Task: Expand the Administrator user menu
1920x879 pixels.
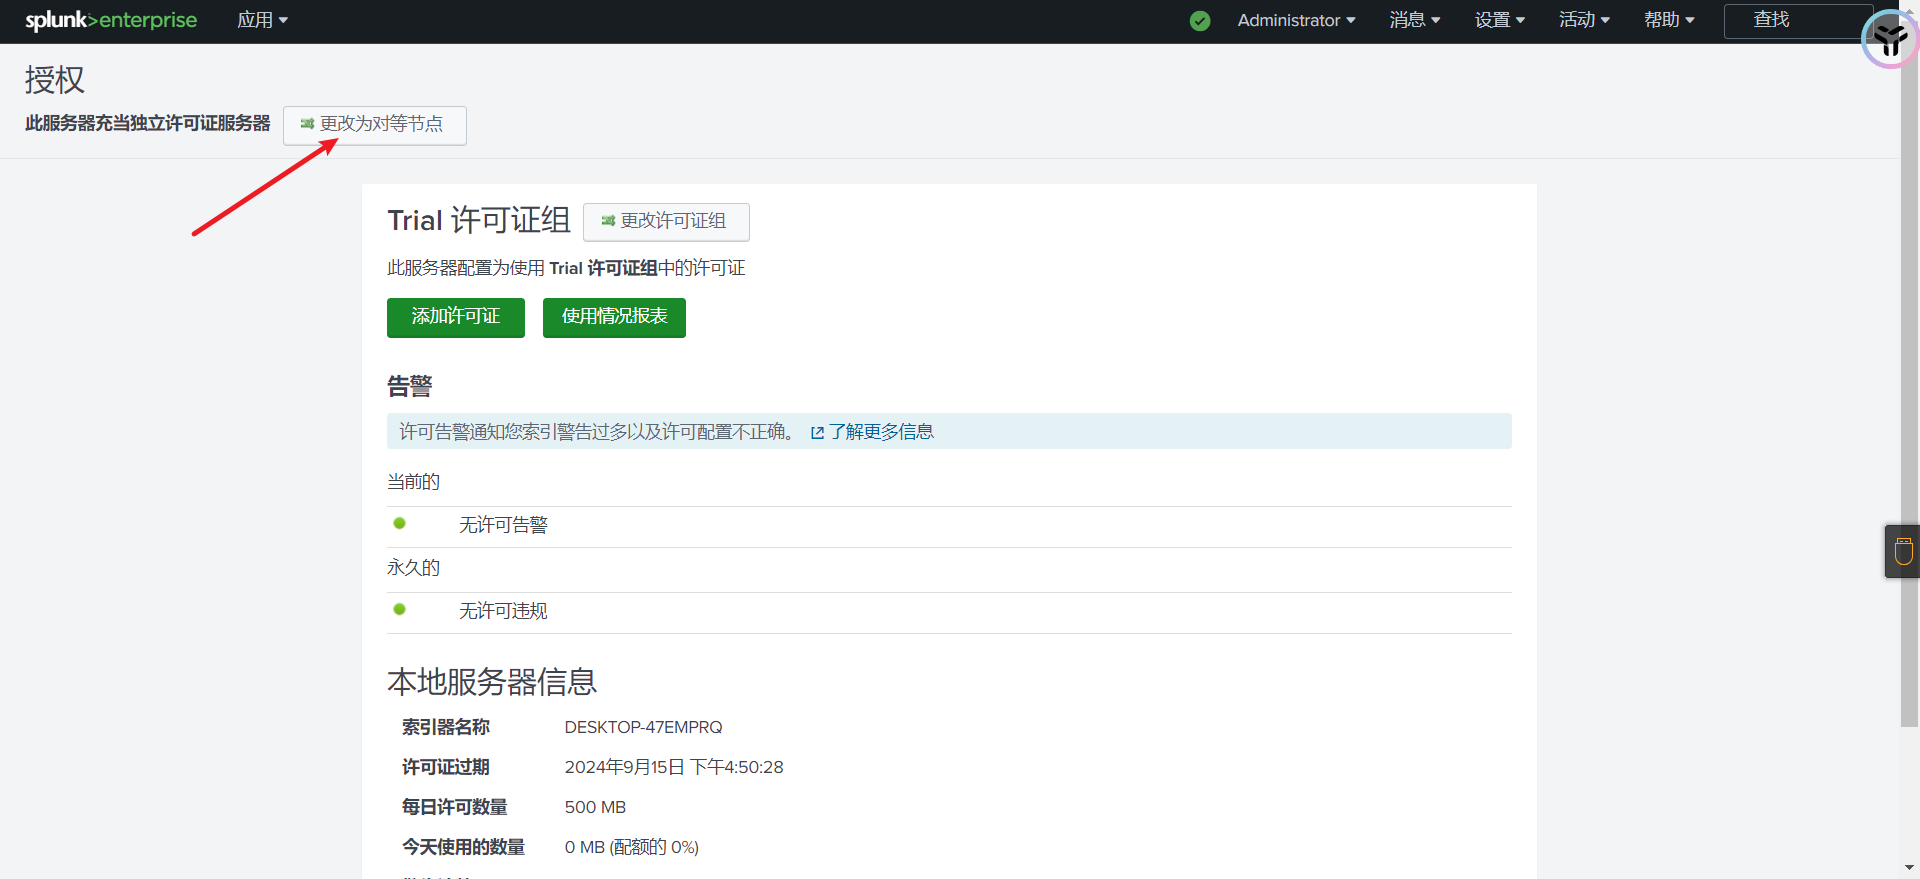Action: point(1296,20)
